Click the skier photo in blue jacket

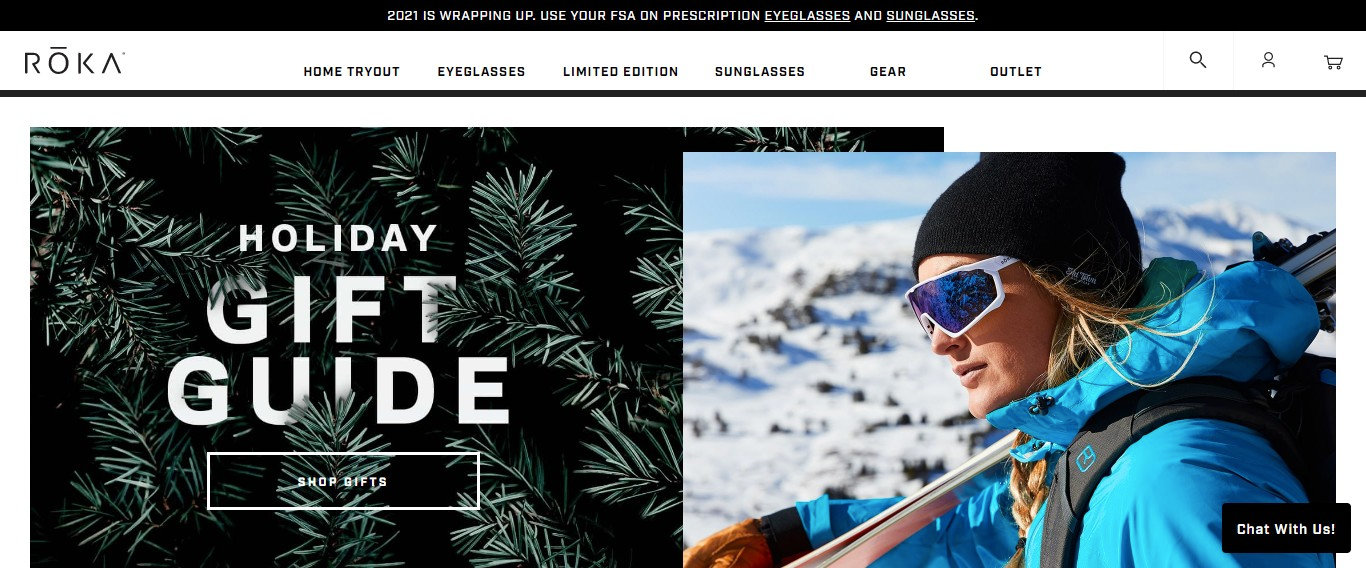click(1009, 360)
